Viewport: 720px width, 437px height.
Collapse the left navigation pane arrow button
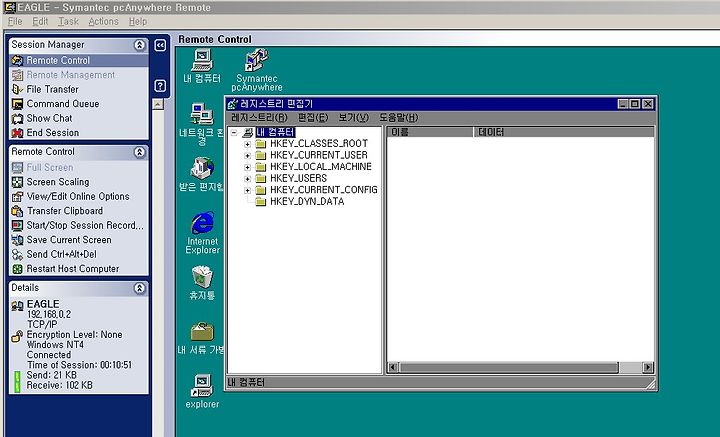160,45
